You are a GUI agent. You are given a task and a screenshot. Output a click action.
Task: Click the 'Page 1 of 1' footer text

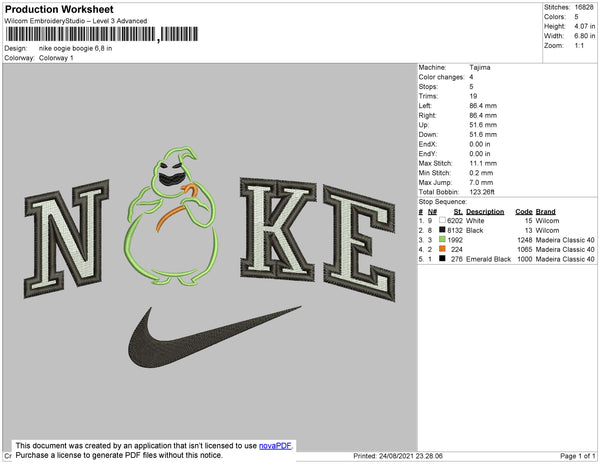(578, 456)
